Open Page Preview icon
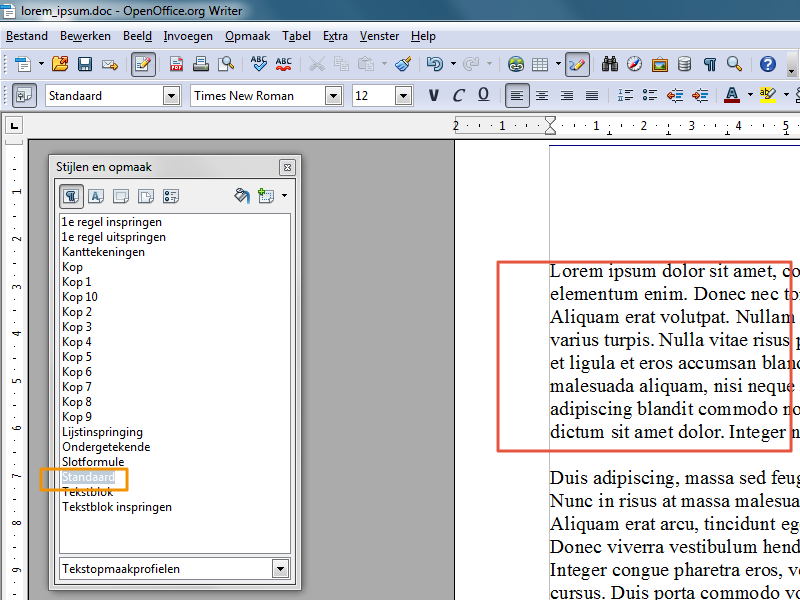This screenshot has height=600, width=800. (226, 64)
